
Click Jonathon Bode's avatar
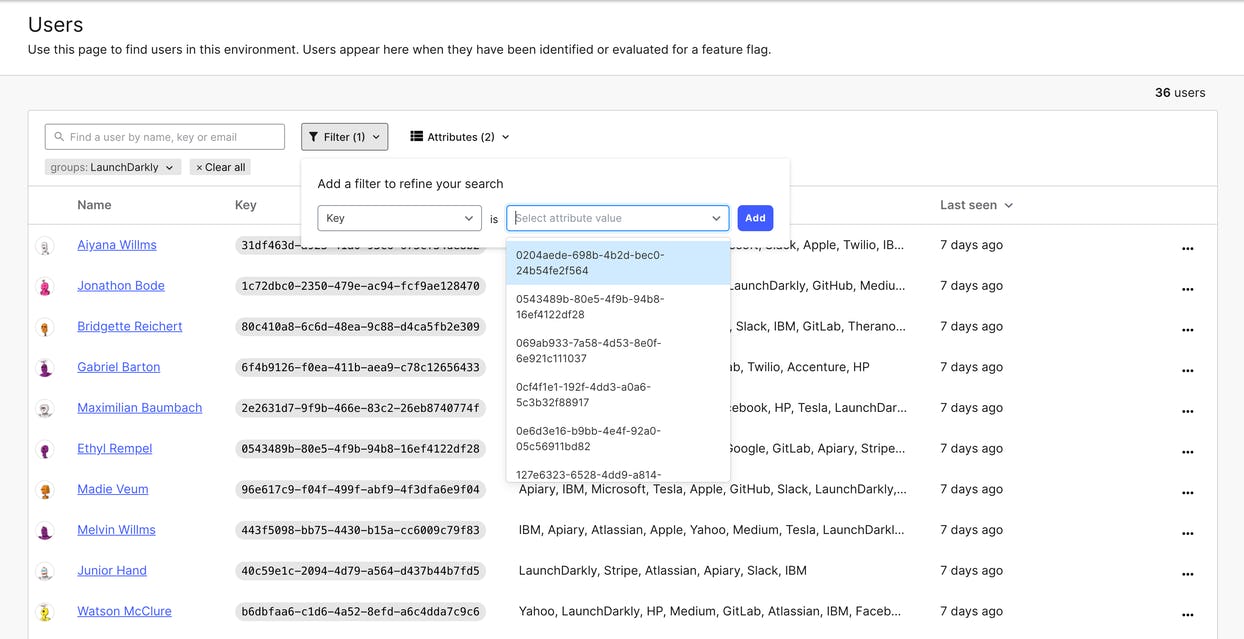click(45, 286)
